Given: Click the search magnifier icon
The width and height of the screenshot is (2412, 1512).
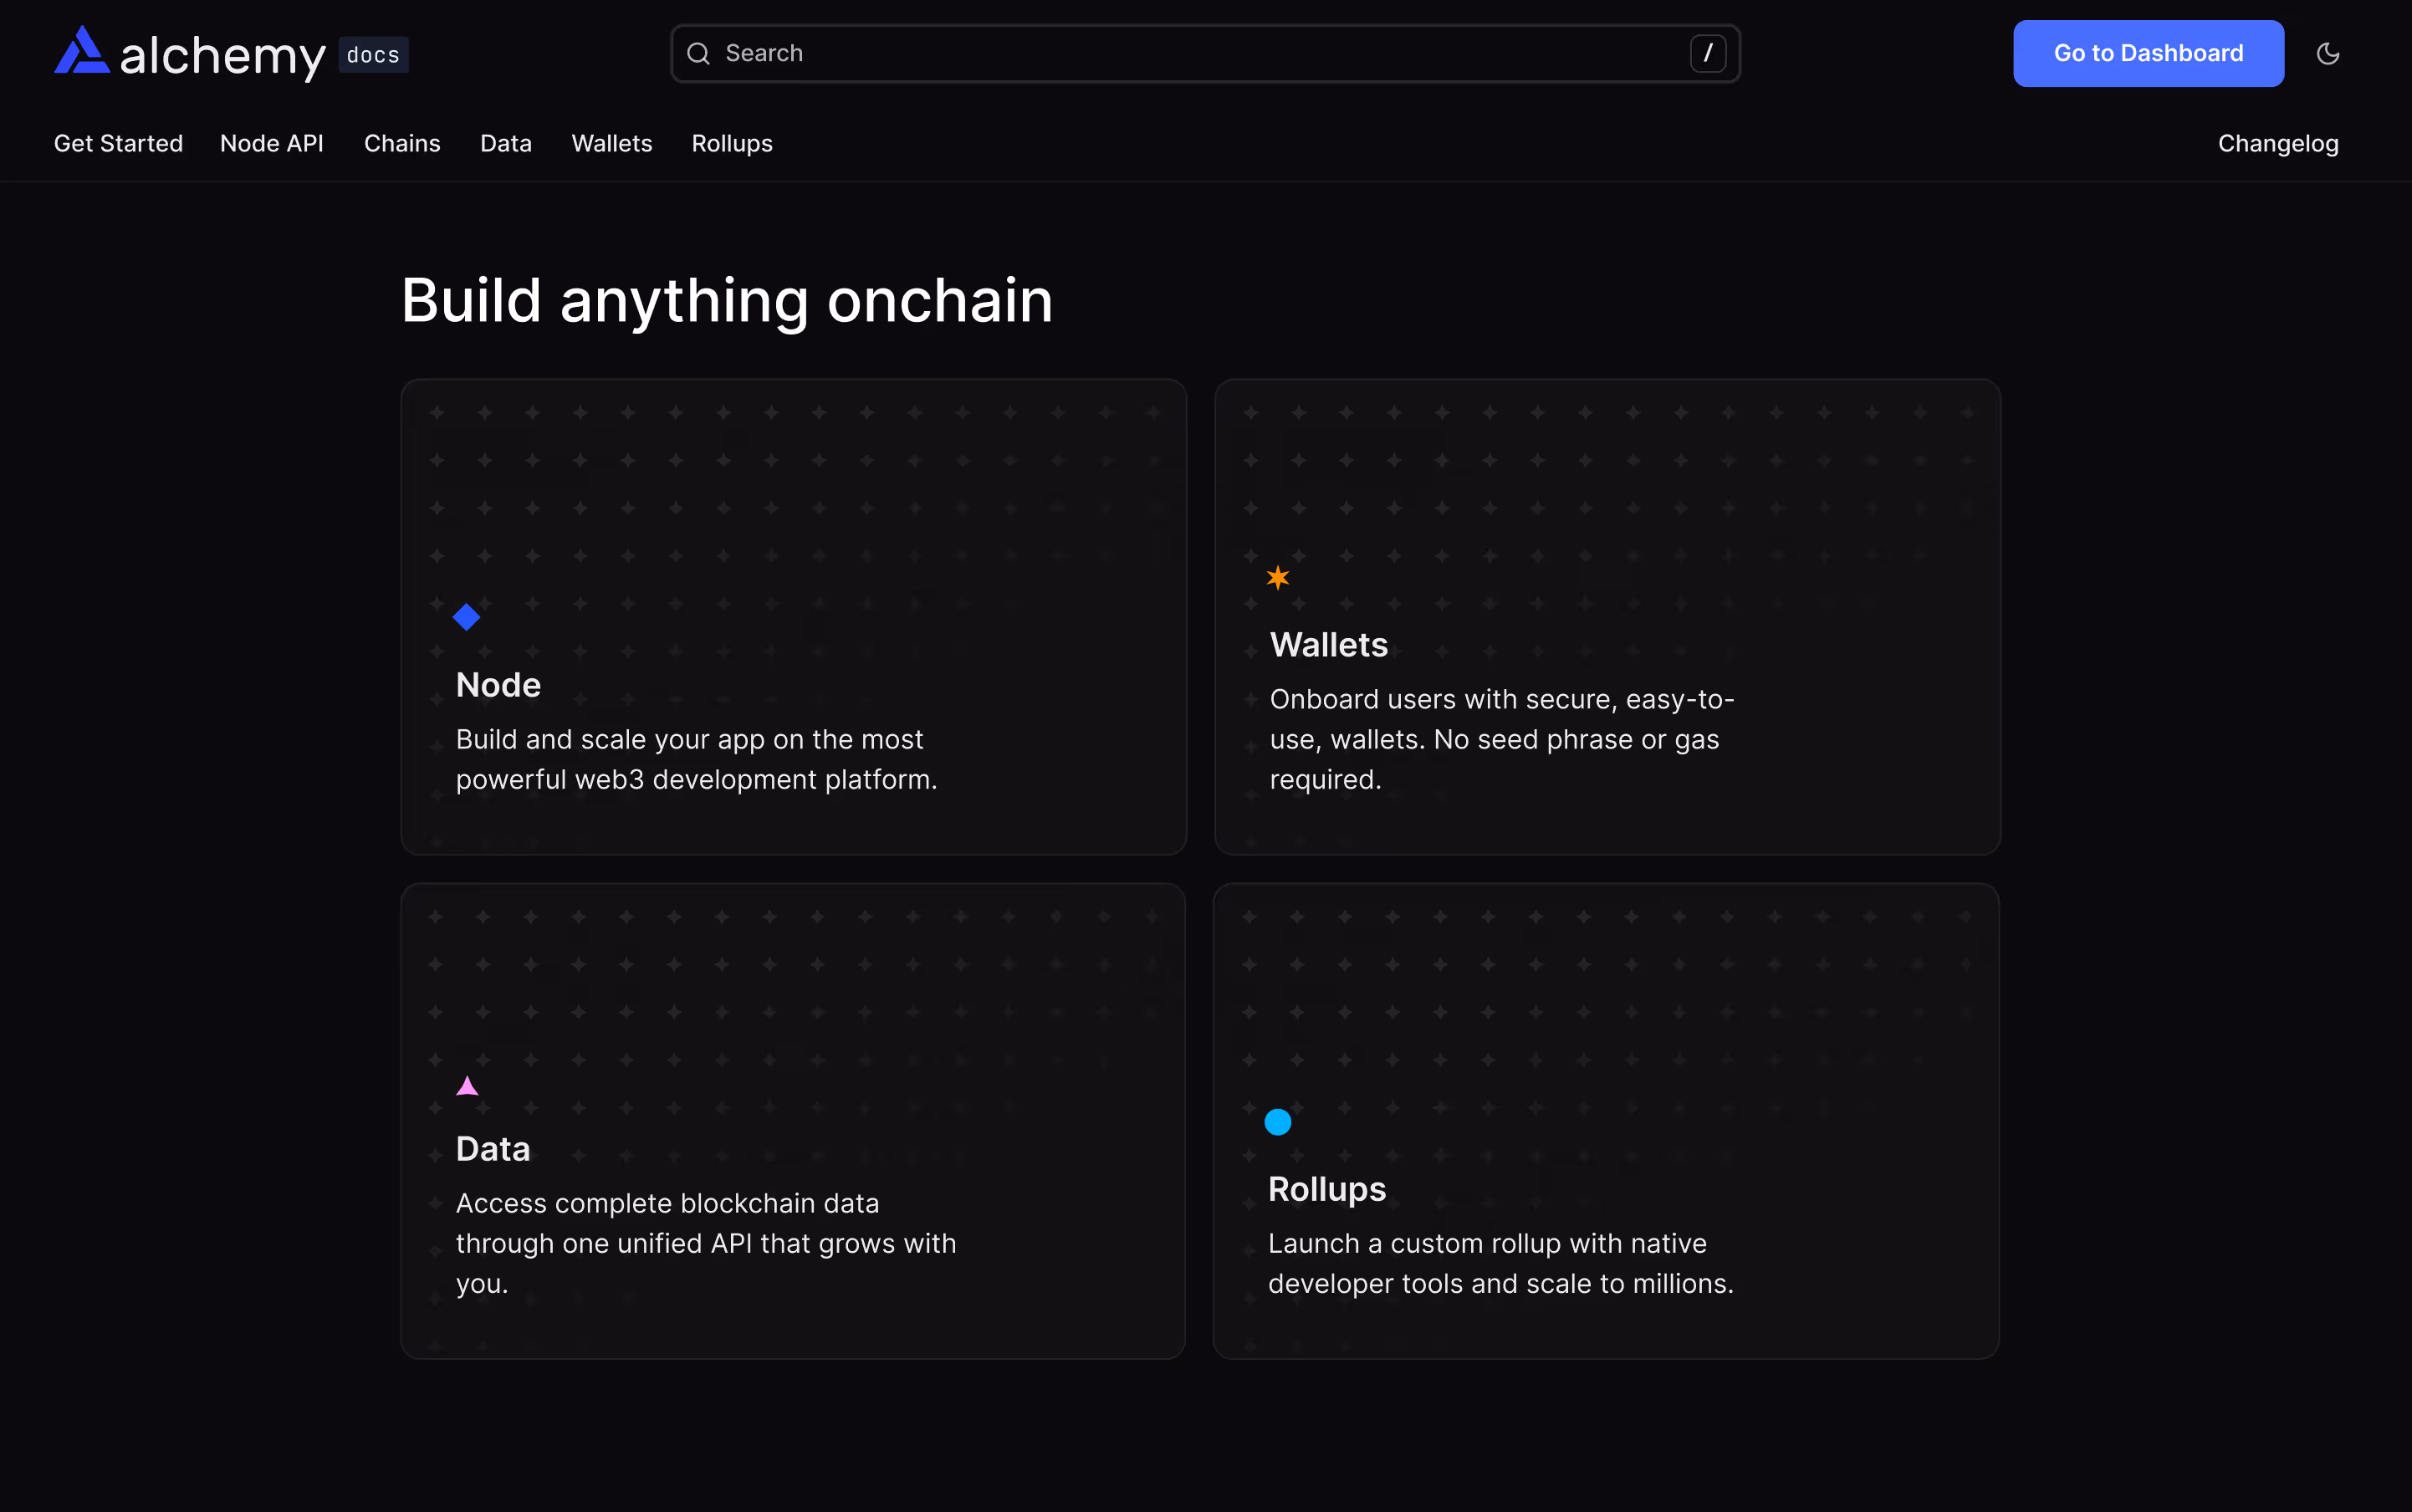Looking at the screenshot, I should pyautogui.click(x=699, y=54).
